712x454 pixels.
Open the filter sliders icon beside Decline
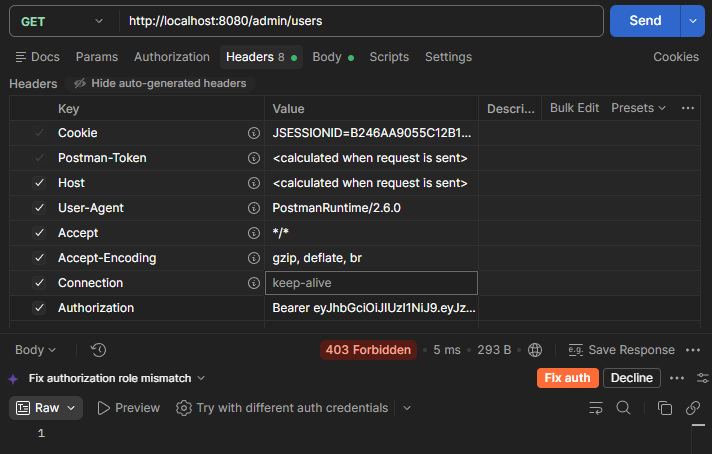click(702, 378)
